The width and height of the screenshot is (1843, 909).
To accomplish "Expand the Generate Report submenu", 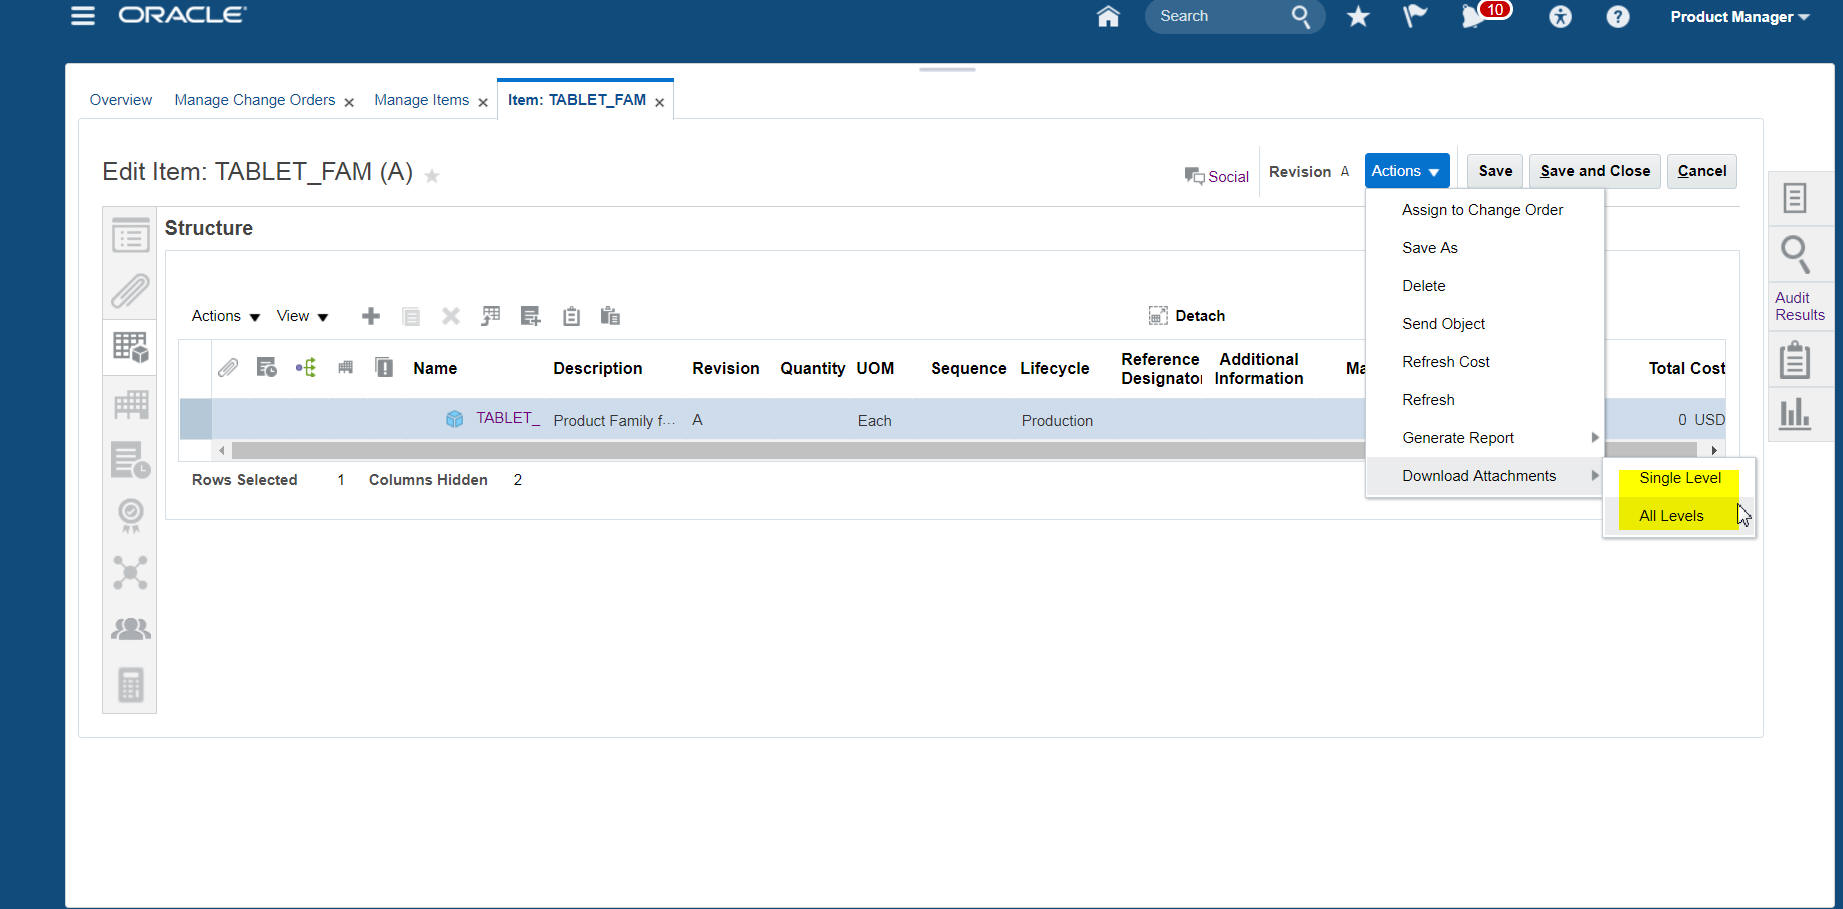I will point(1485,438).
